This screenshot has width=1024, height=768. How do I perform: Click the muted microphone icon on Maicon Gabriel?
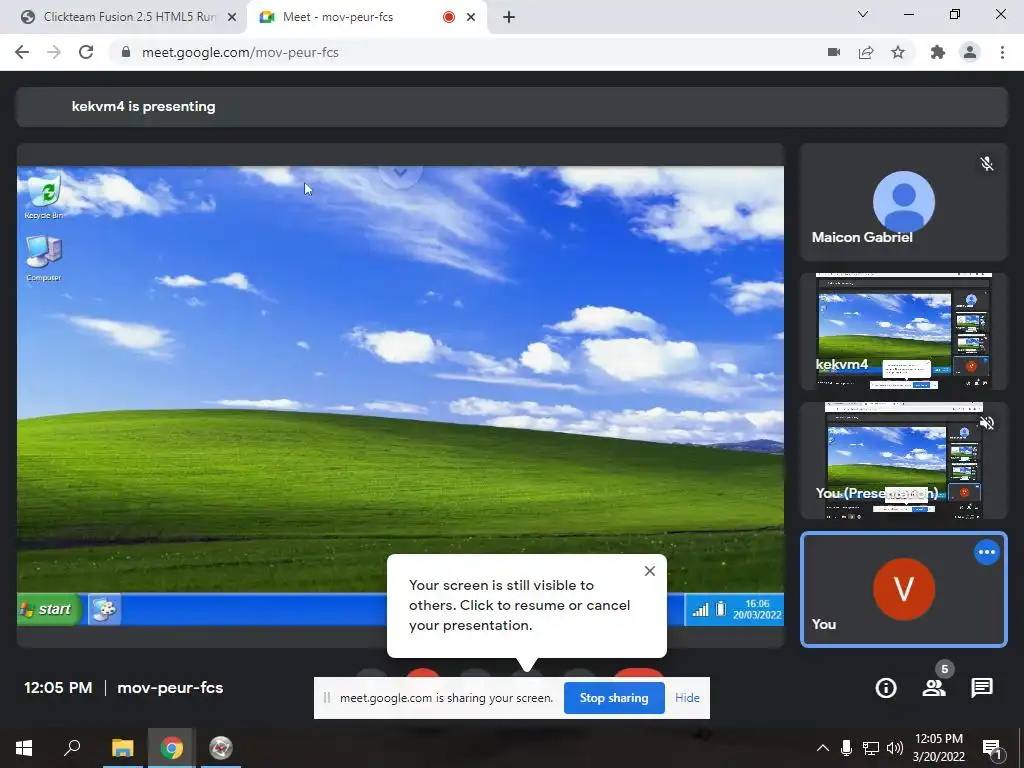click(x=987, y=163)
